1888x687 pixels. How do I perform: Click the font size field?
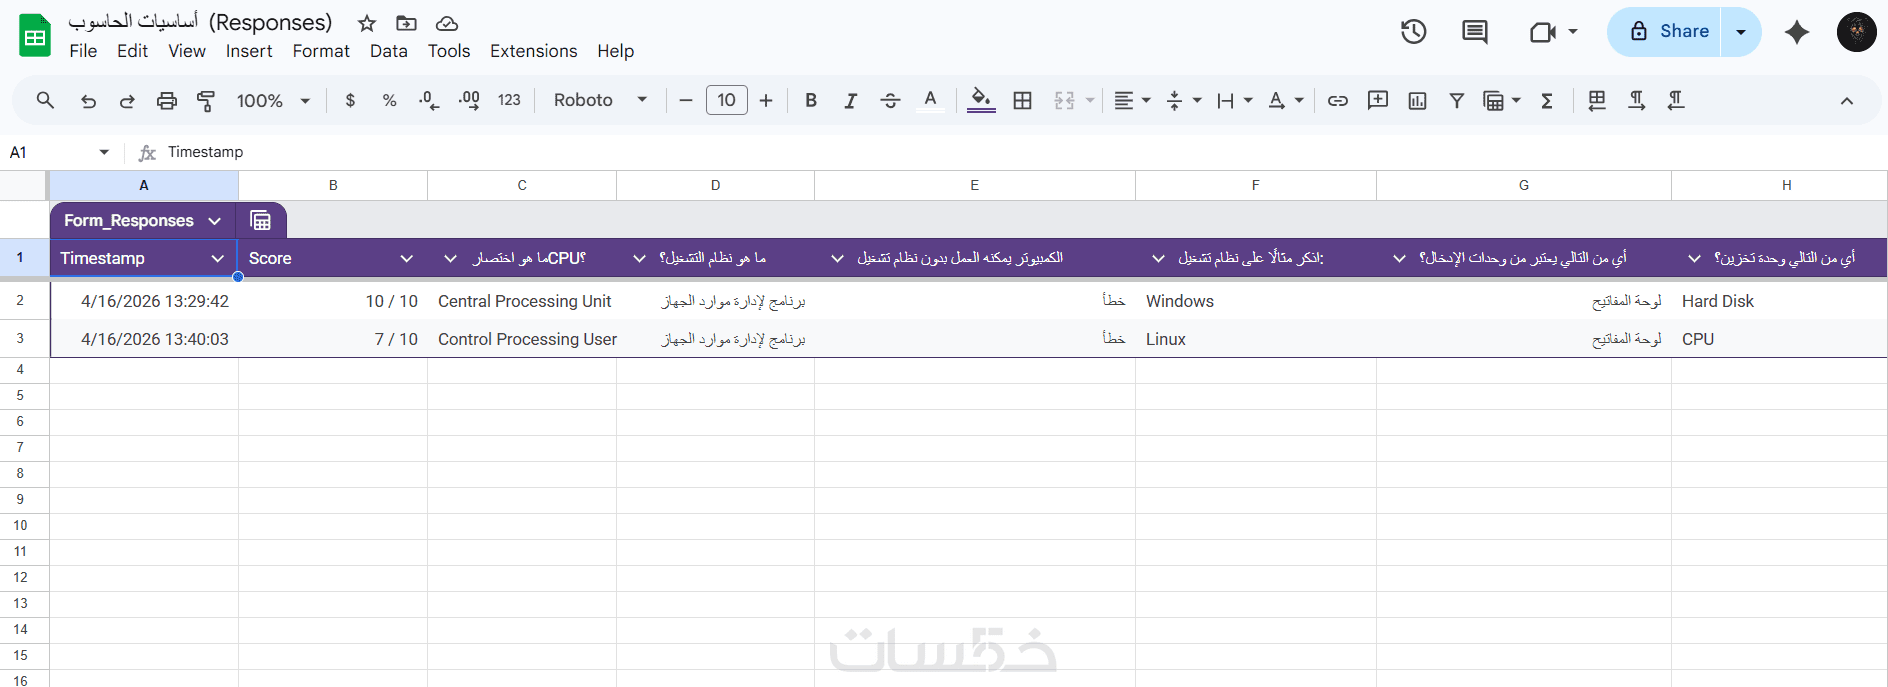coord(726,100)
